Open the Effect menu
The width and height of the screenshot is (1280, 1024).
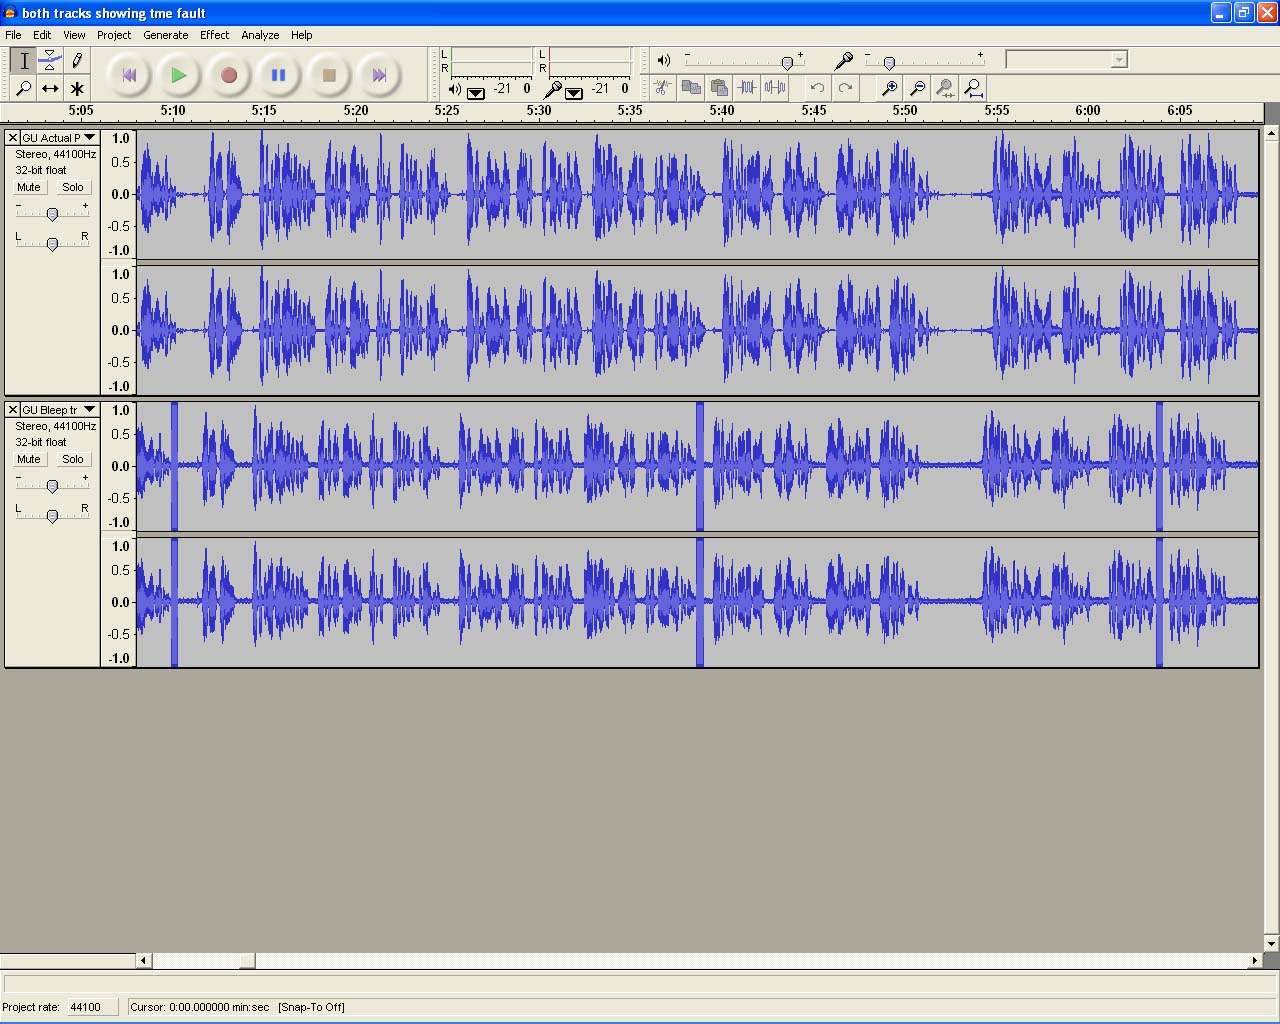point(214,35)
